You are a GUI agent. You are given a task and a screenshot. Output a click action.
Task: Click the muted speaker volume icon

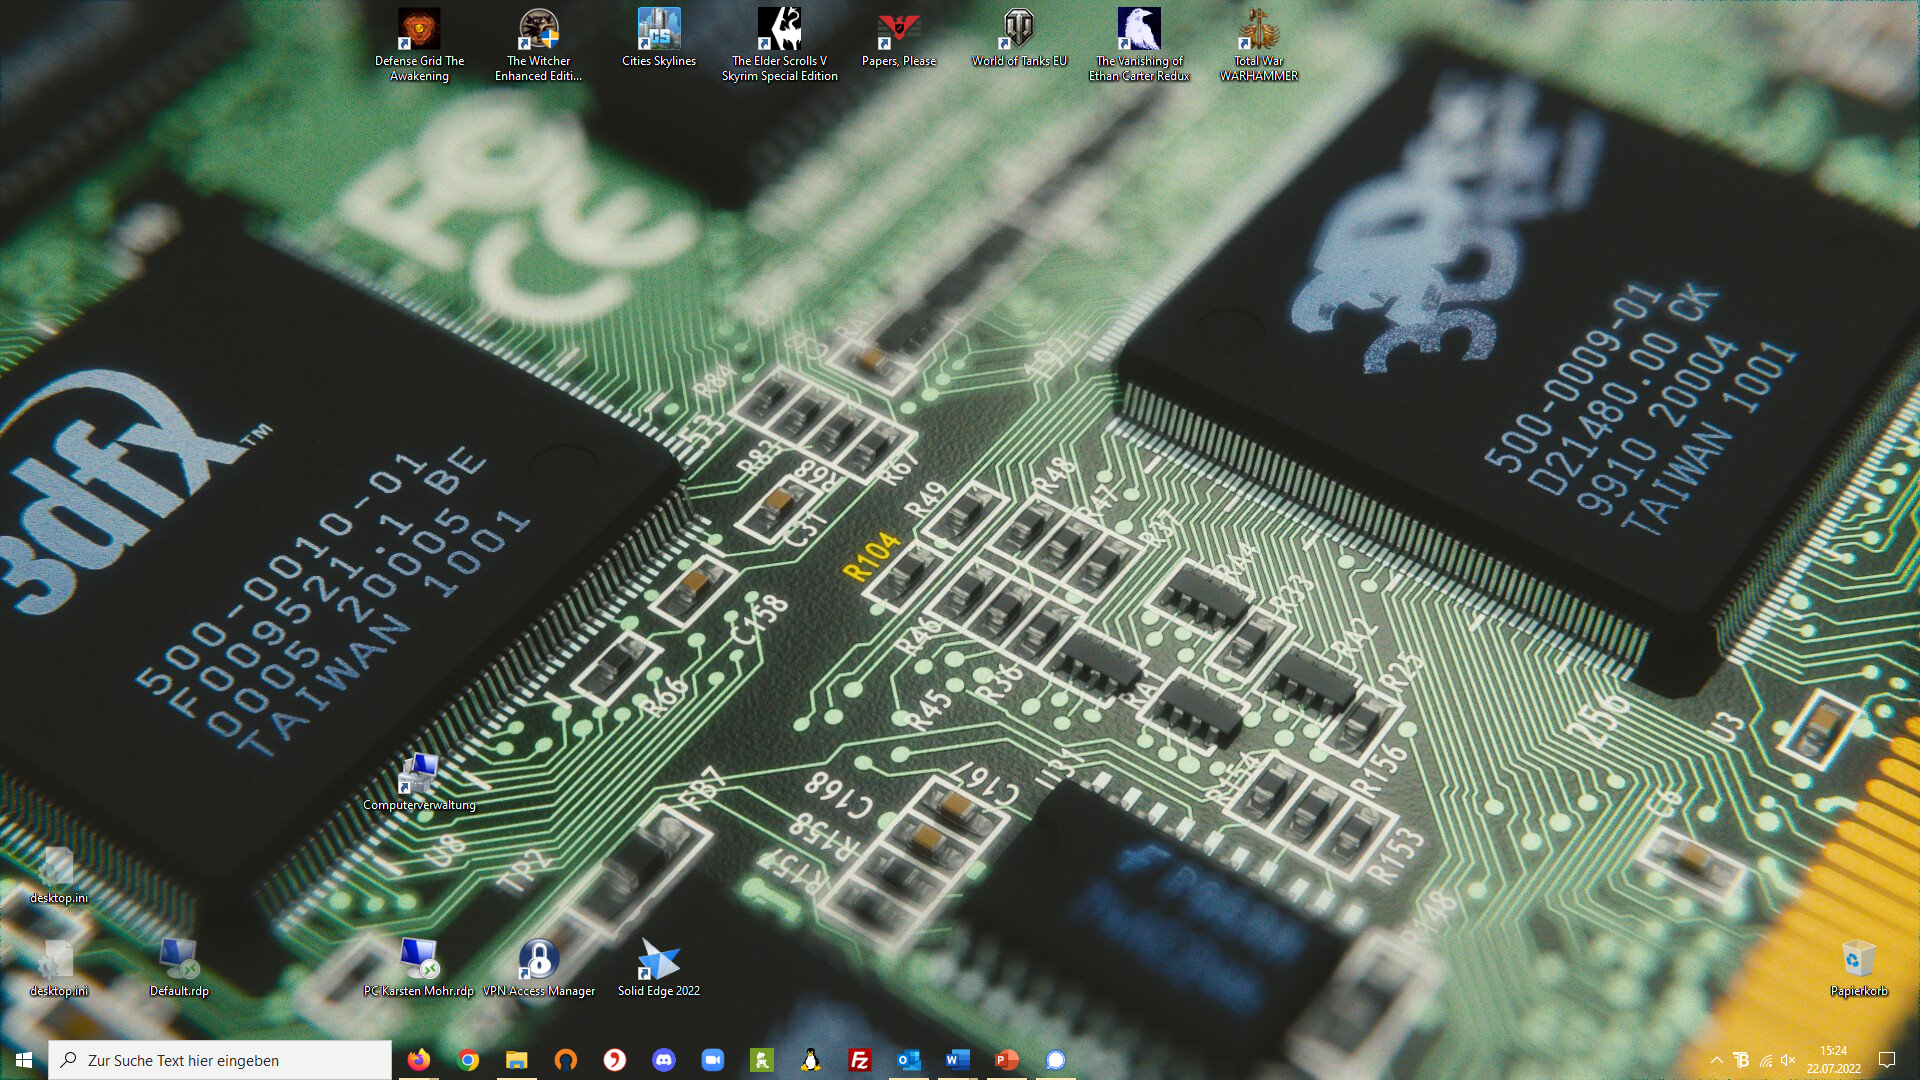[x=1789, y=1060]
